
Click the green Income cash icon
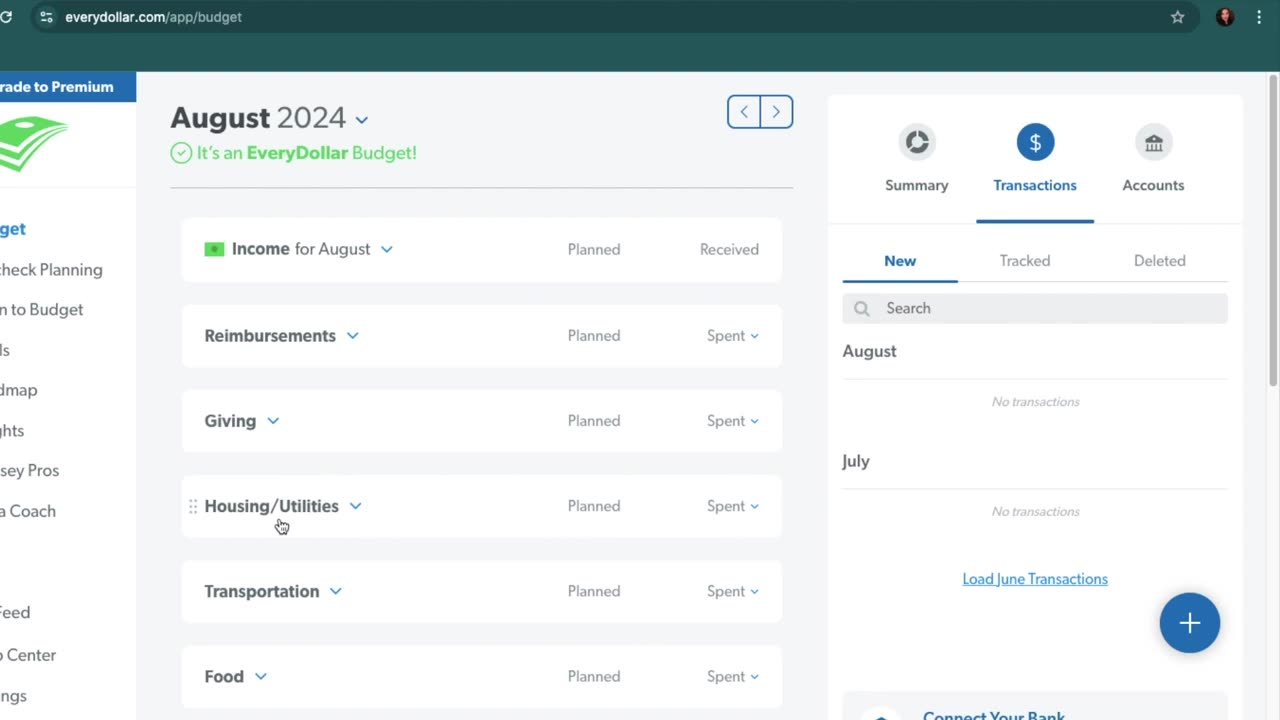(214, 249)
